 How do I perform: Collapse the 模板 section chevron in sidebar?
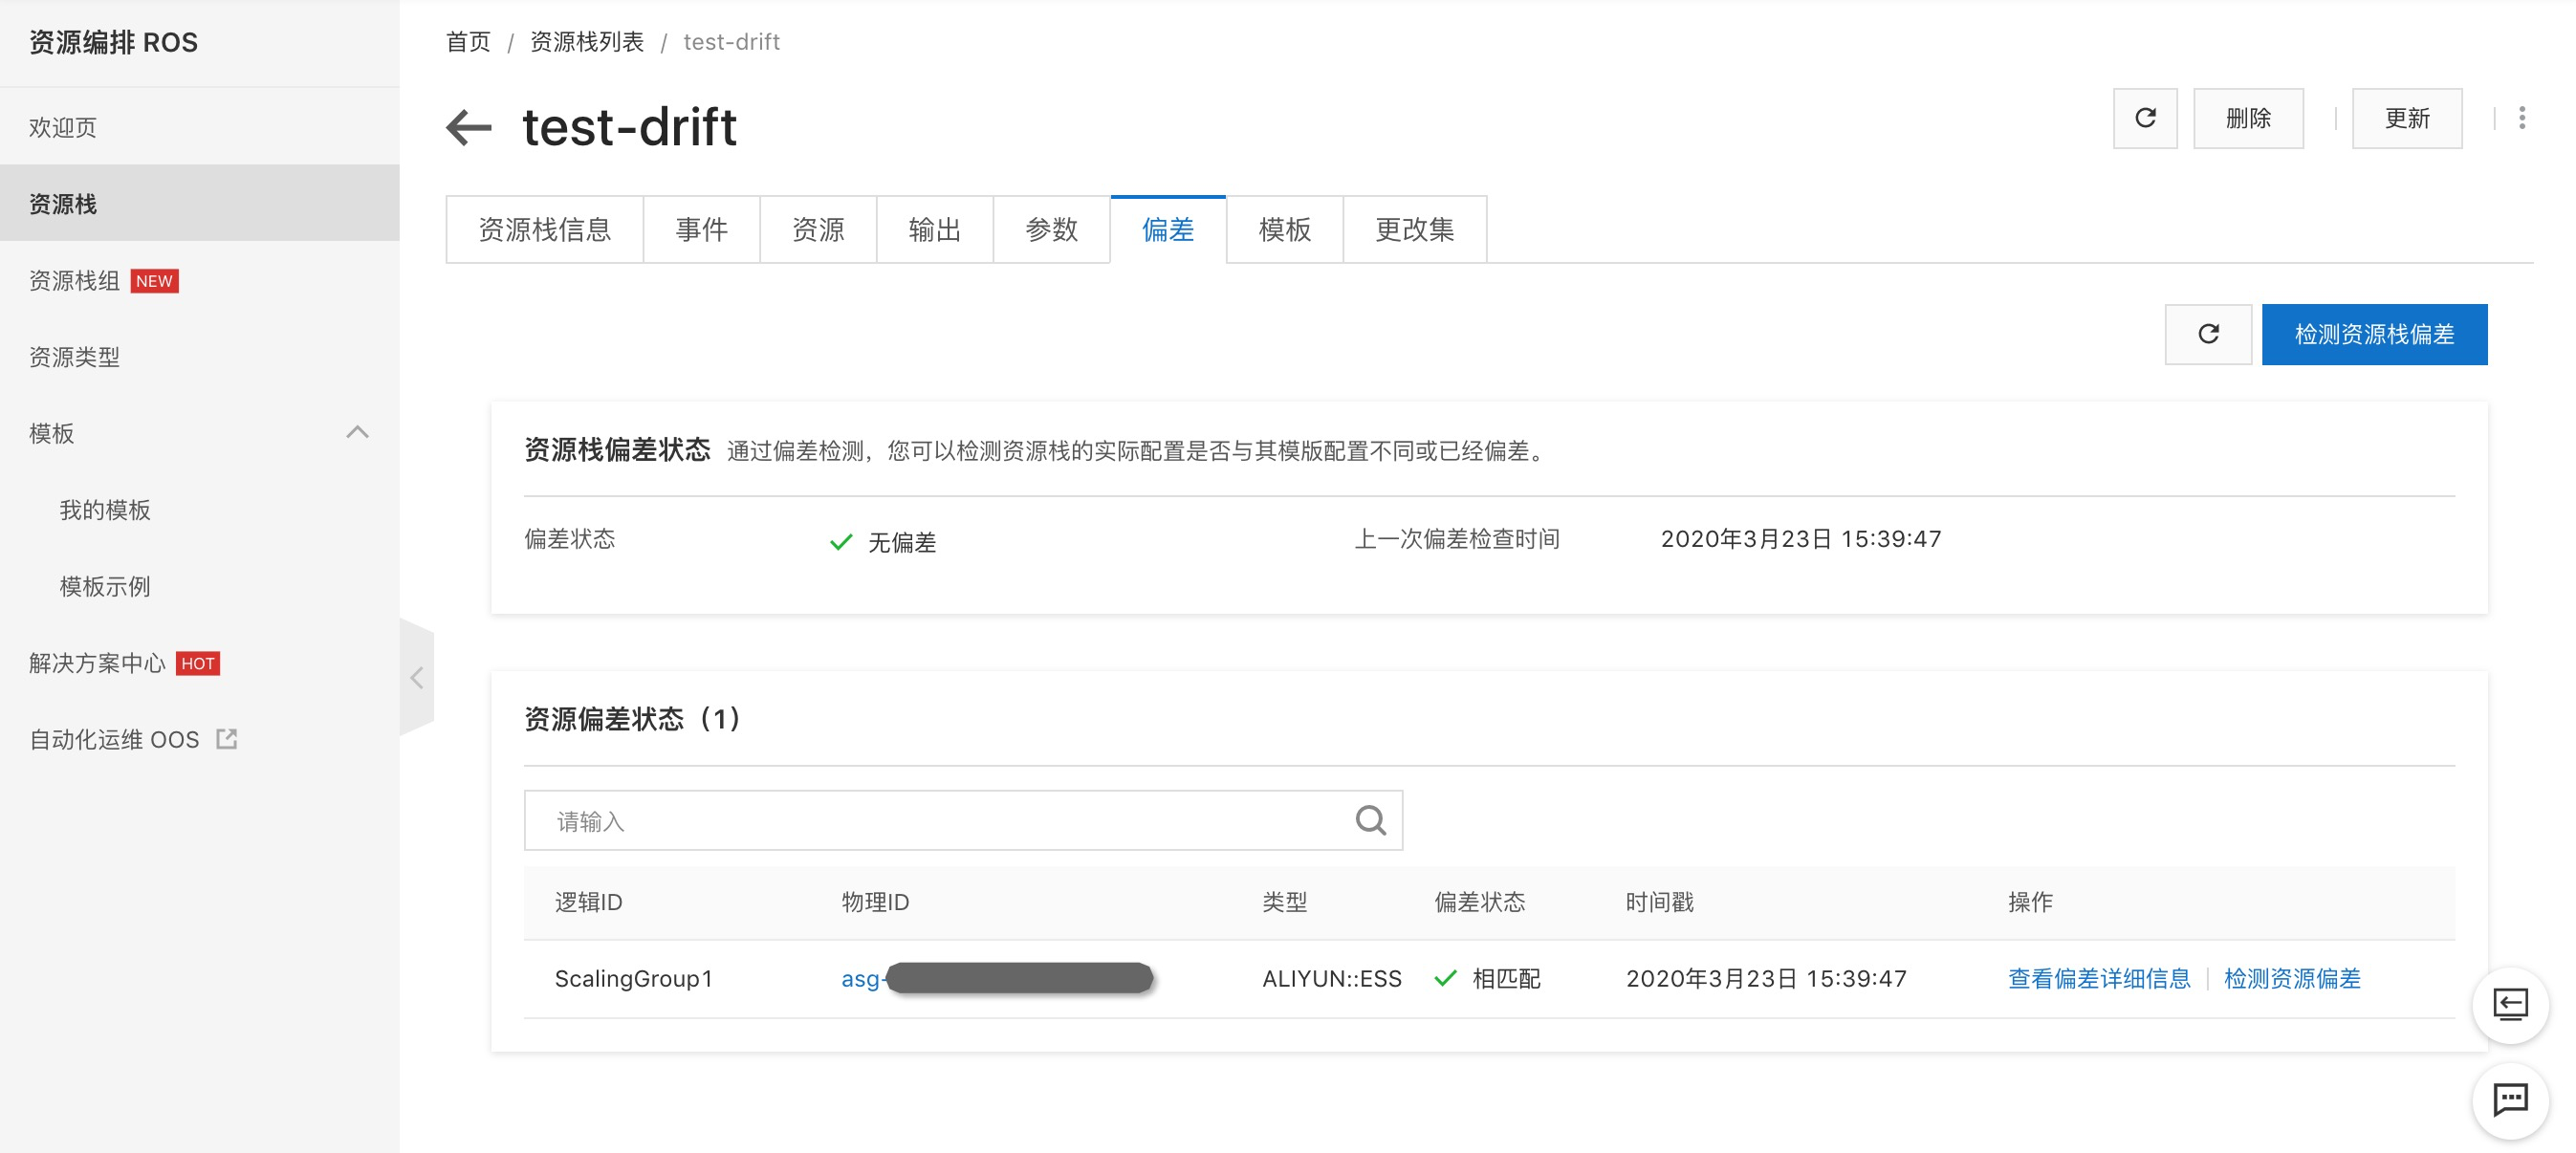(x=357, y=432)
